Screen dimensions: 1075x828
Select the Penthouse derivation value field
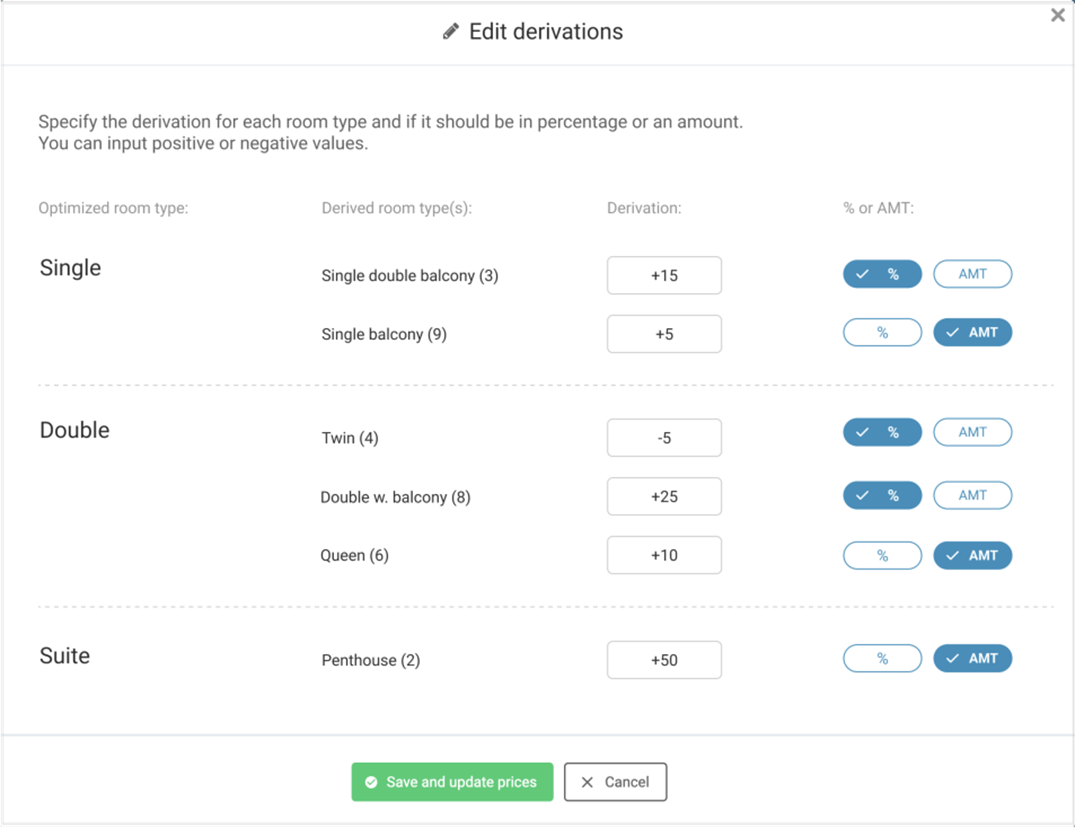(664, 660)
